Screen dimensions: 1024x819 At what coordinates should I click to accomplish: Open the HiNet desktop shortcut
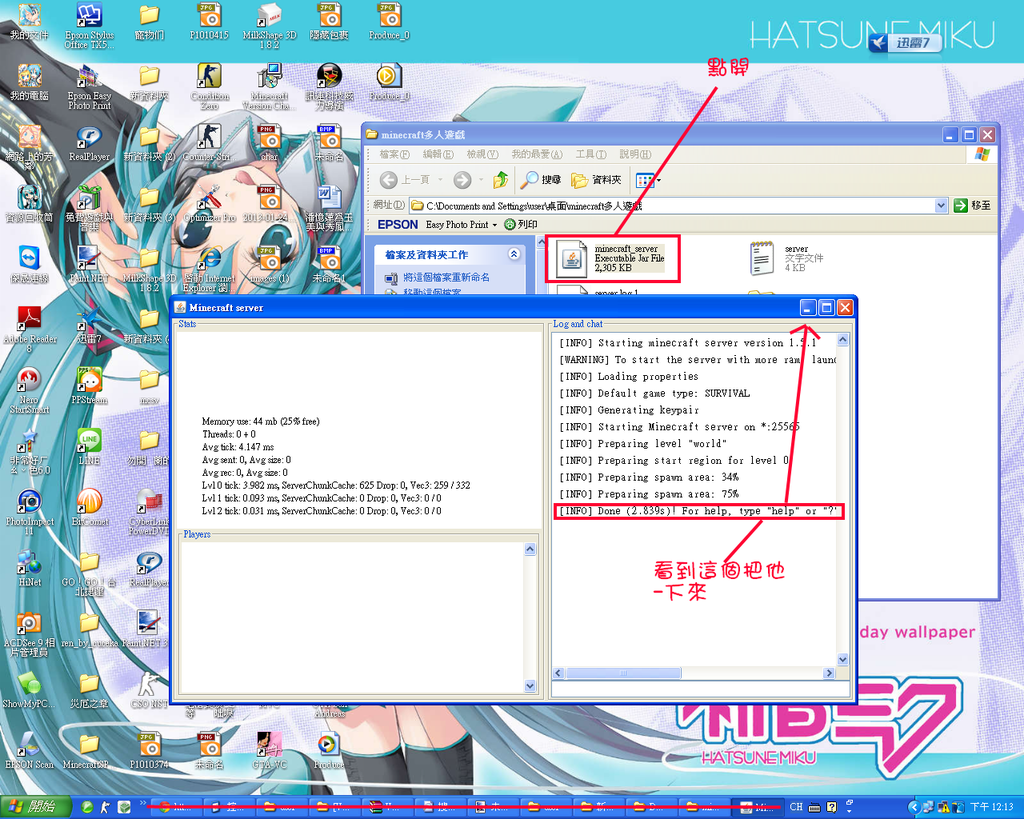tap(29, 568)
